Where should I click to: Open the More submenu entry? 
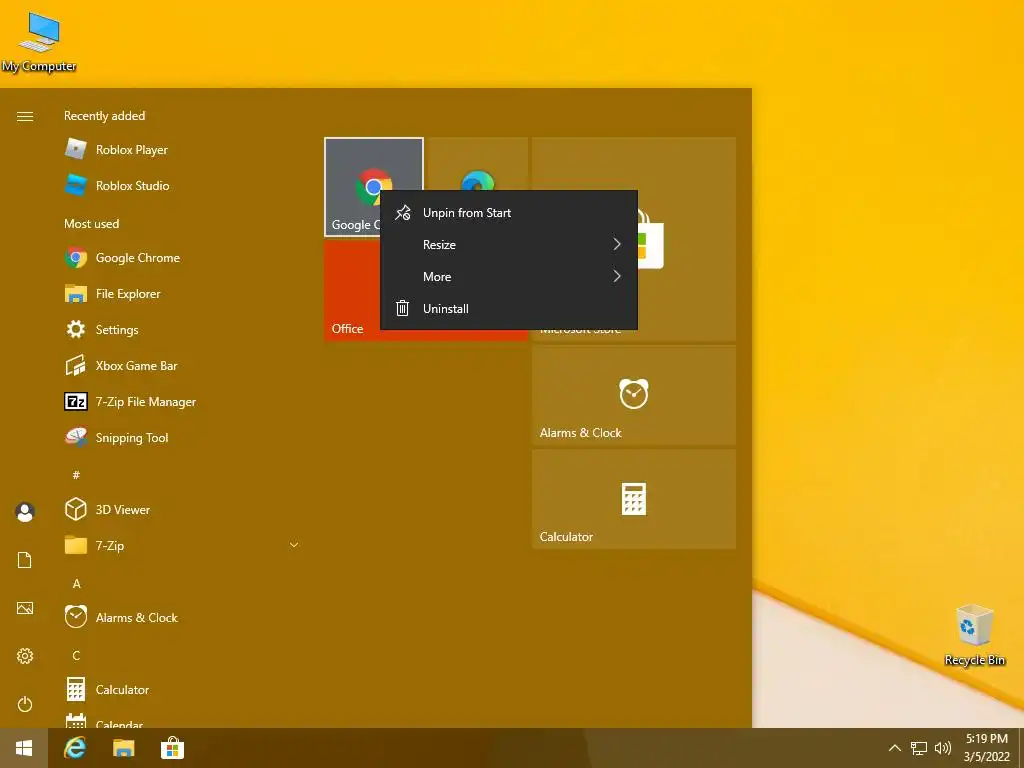(508, 277)
